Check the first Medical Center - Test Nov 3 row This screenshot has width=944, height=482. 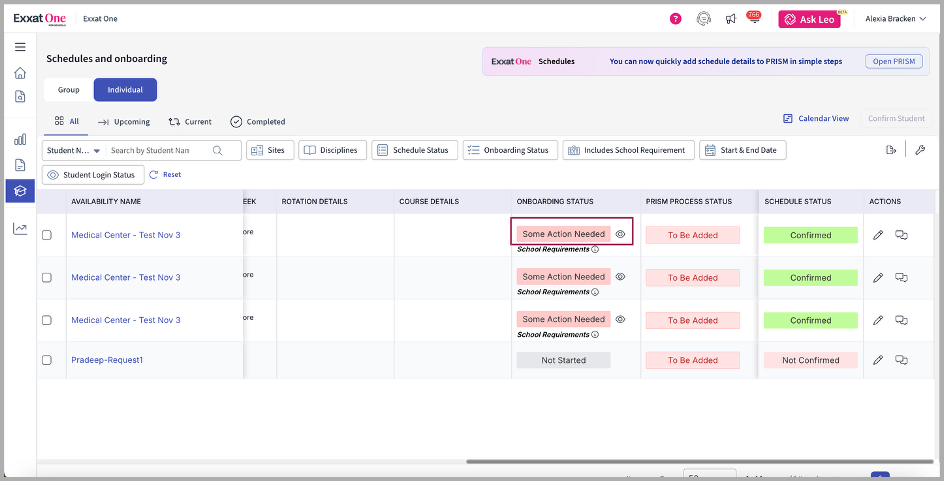(47, 235)
